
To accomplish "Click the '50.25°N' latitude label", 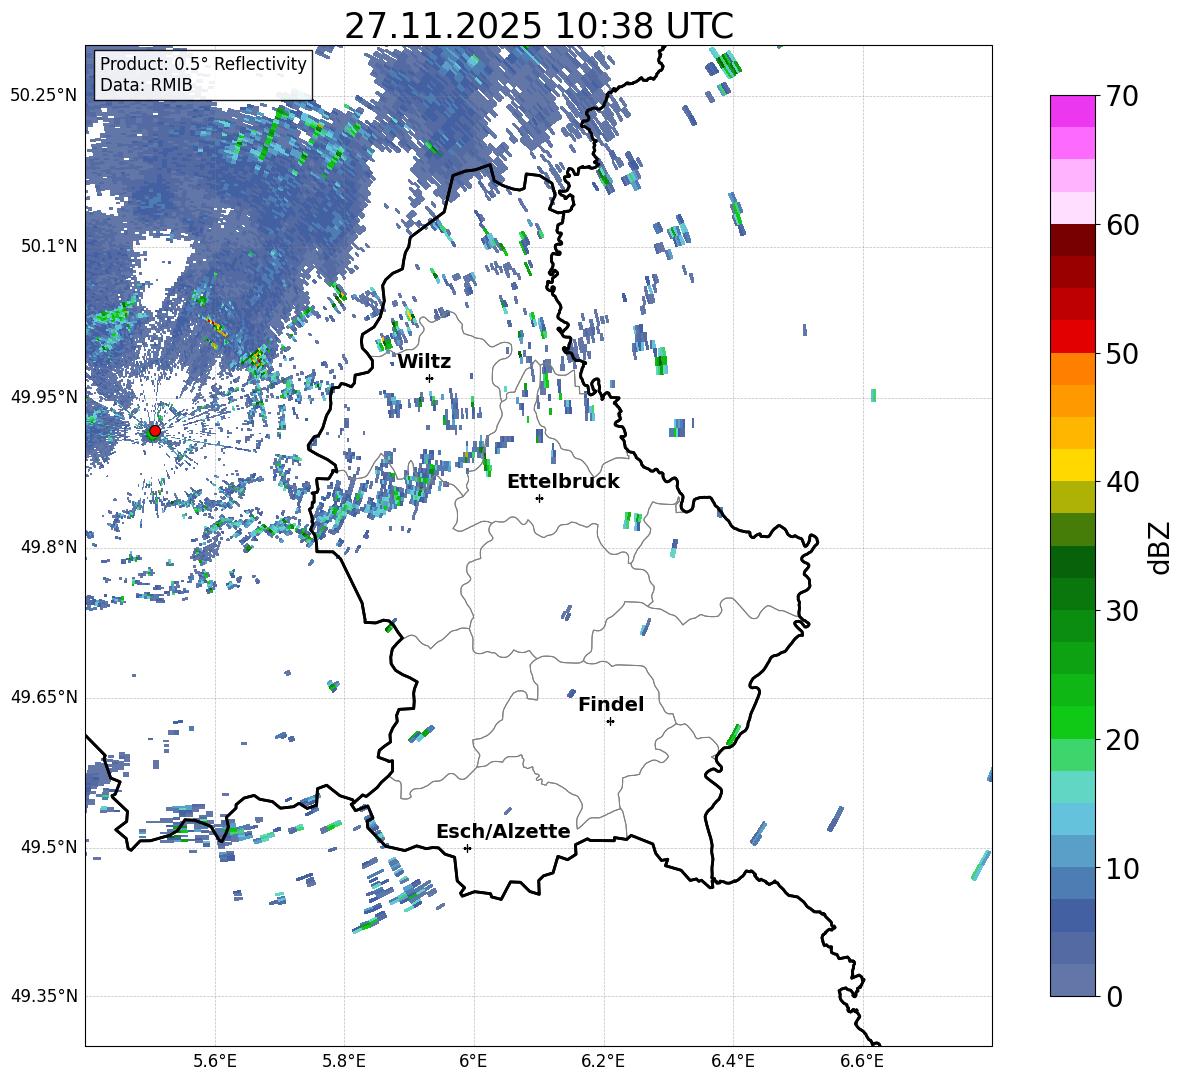I will pos(44,96).
